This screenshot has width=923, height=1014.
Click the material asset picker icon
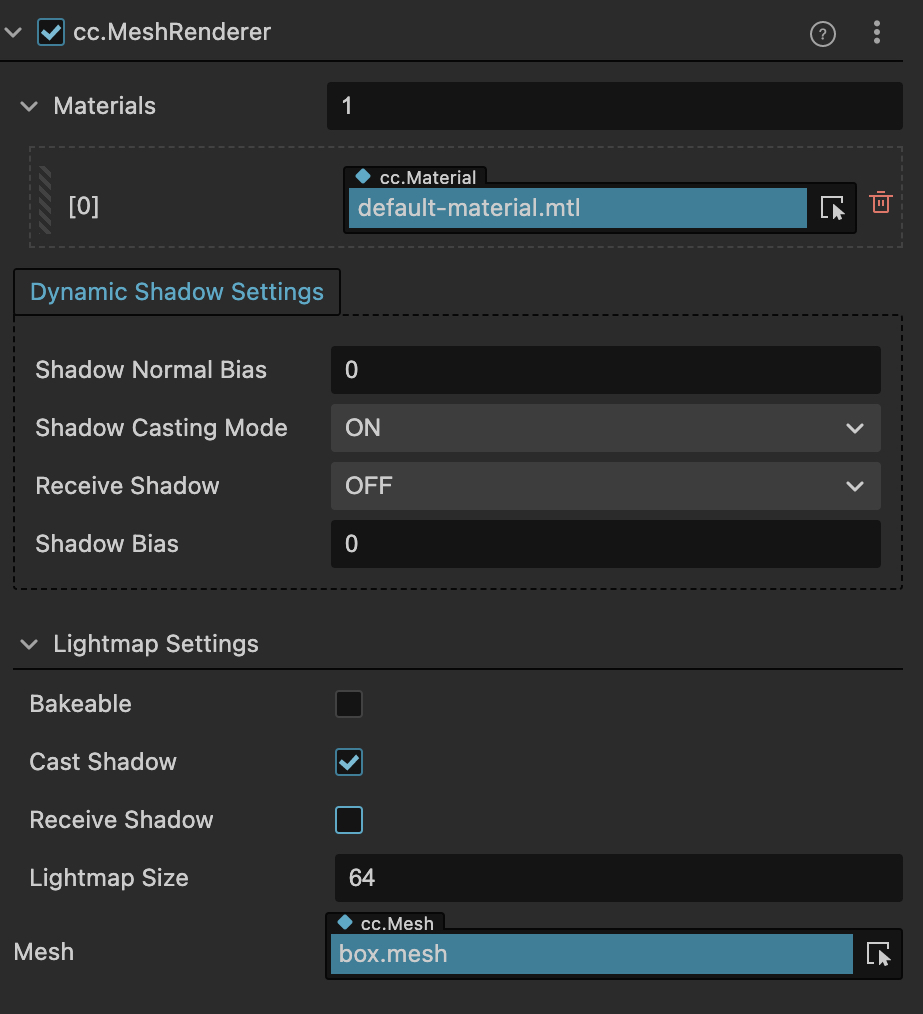[x=832, y=208]
